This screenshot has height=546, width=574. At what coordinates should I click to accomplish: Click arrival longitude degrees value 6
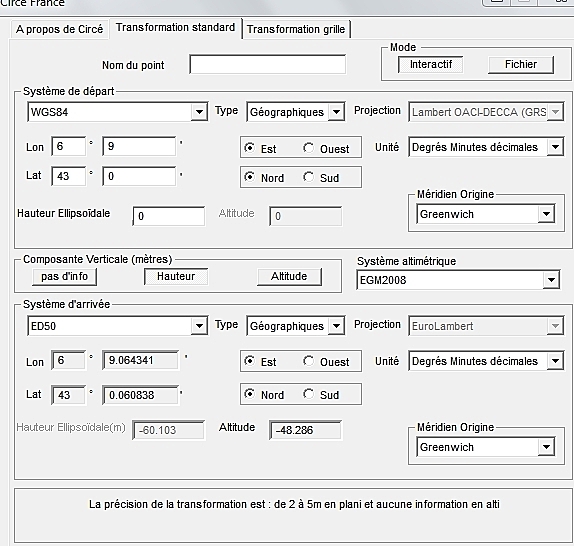click(x=68, y=360)
